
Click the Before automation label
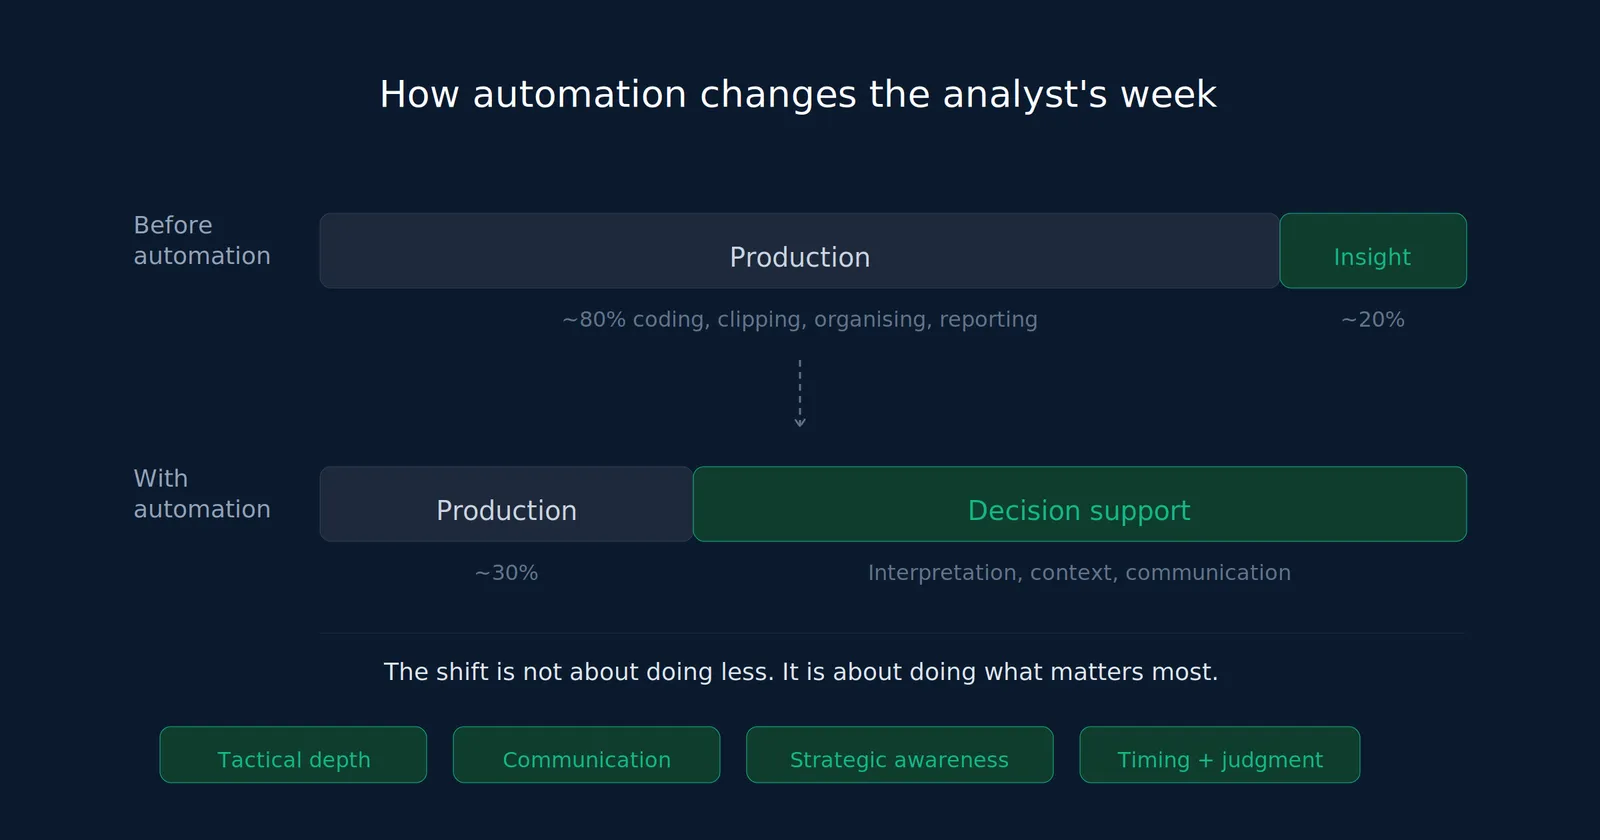202,240
